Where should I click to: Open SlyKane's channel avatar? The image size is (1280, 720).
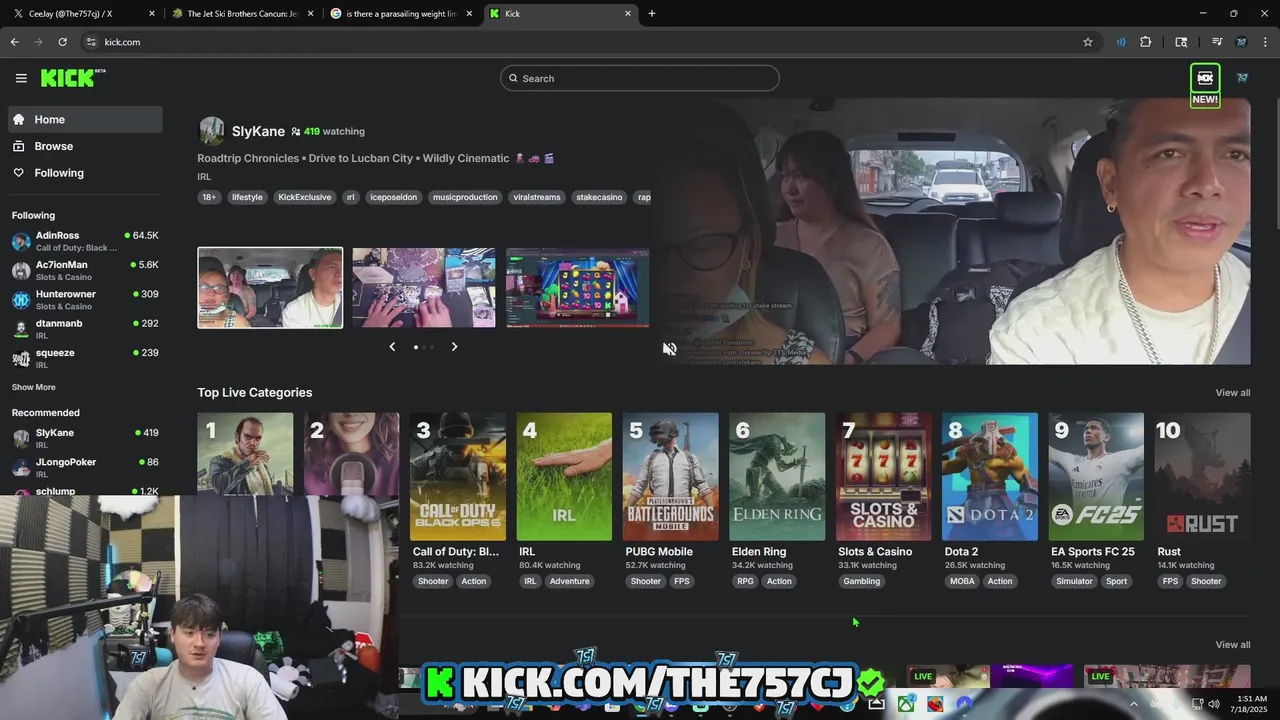coord(212,131)
